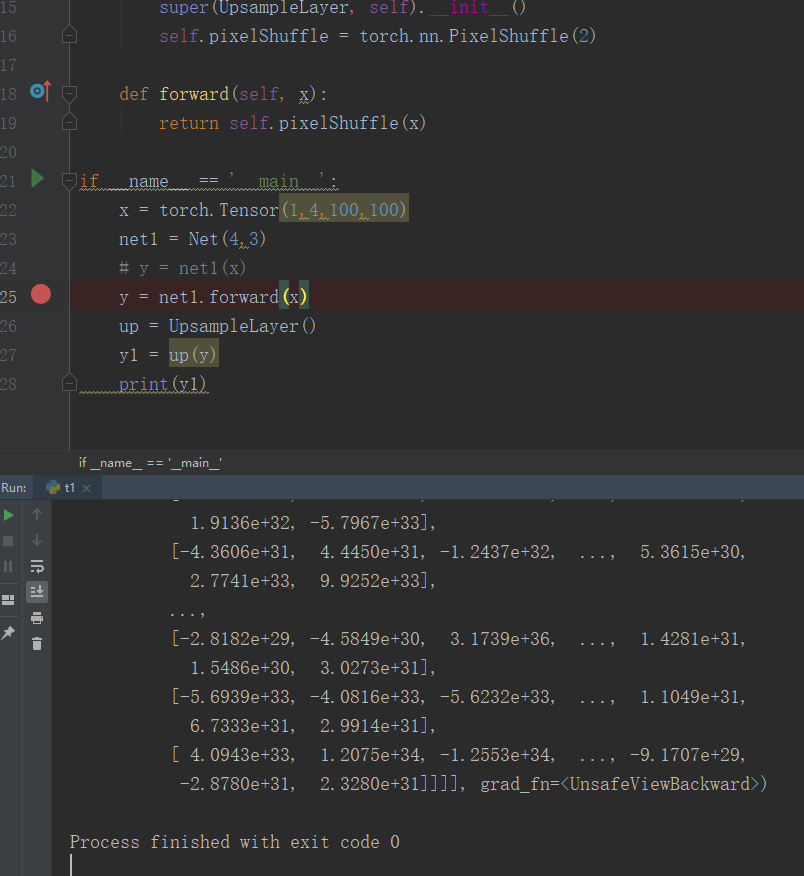Screen dimensions: 804x876
Task: Click on print(y1) in line 28
Action: (163, 384)
